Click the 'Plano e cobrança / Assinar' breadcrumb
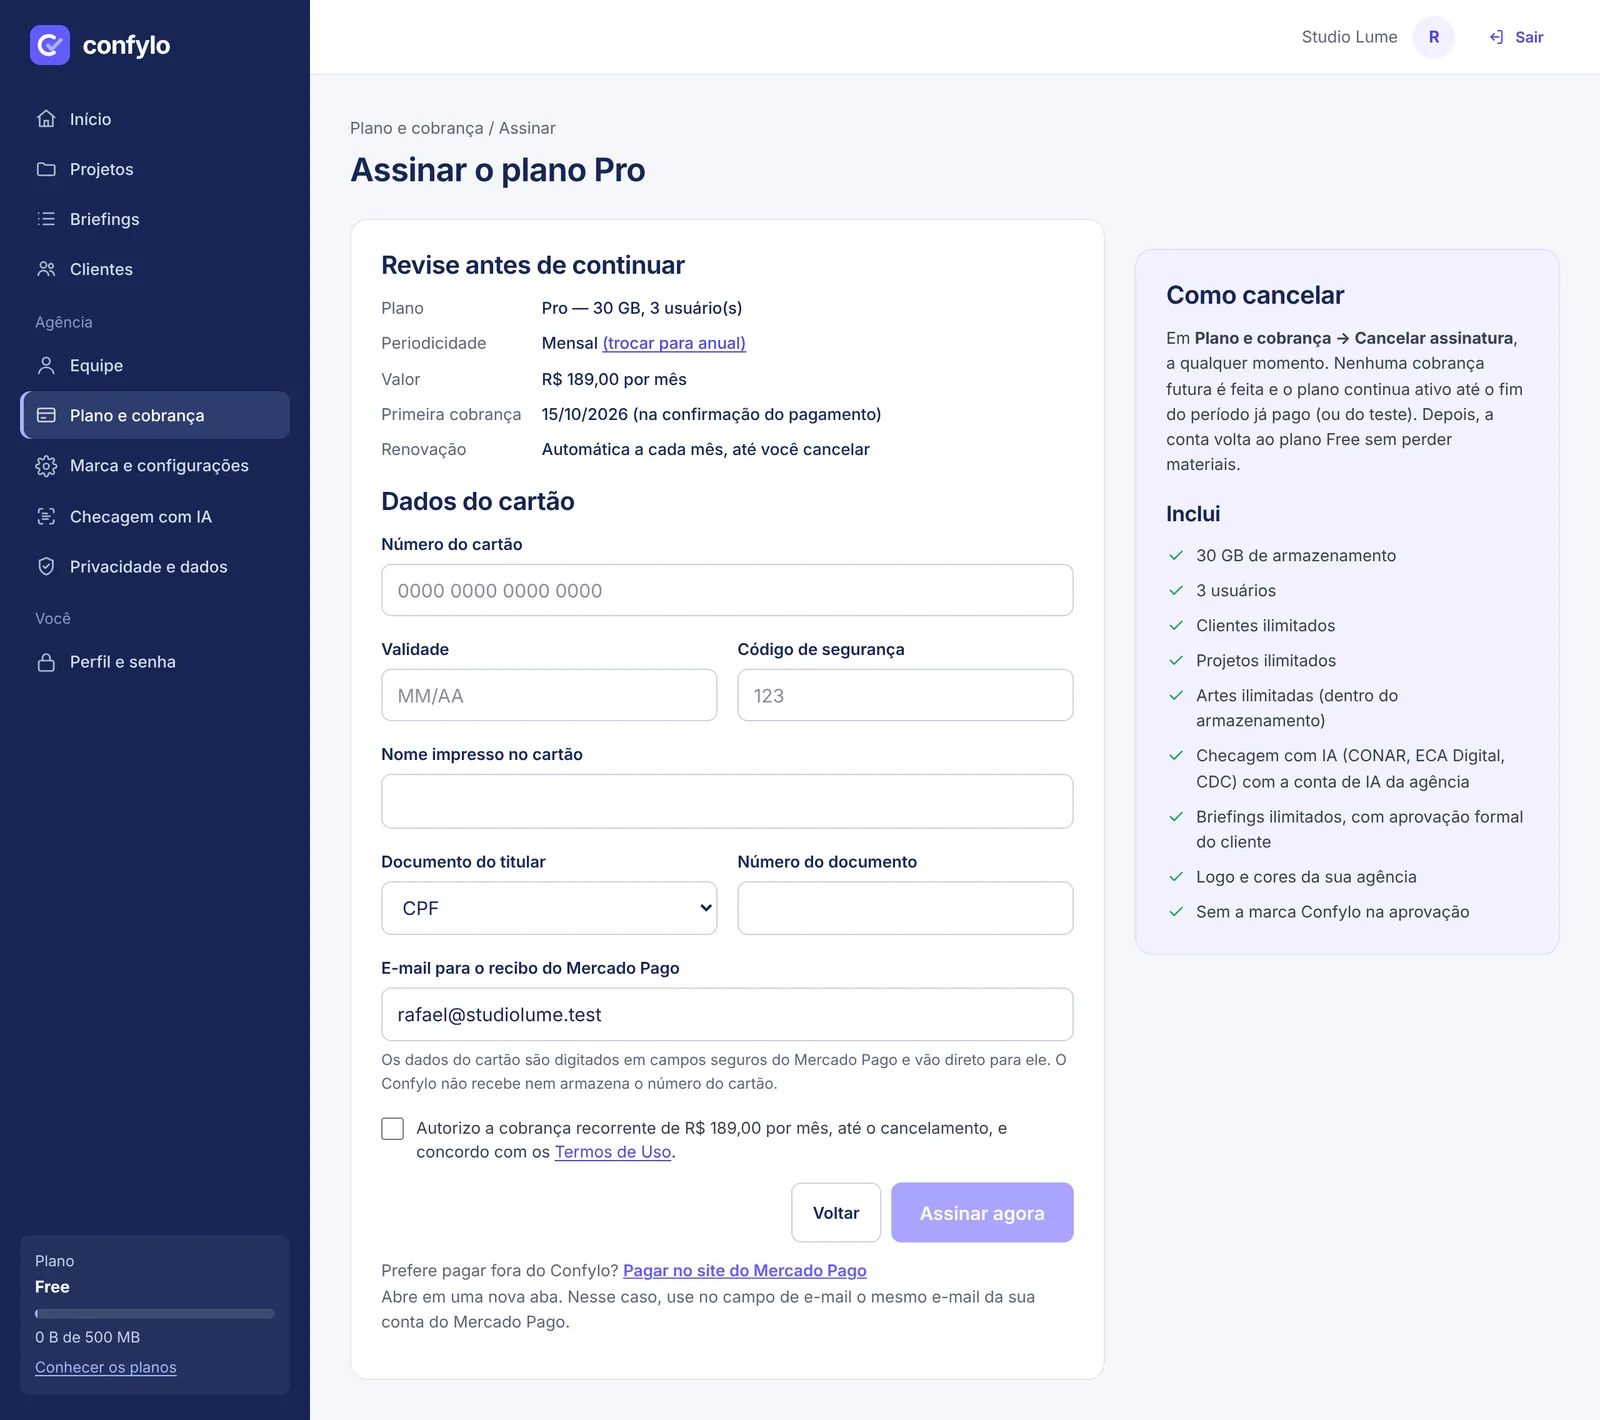Viewport: 1600px width, 1420px height. click(x=453, y=128)
